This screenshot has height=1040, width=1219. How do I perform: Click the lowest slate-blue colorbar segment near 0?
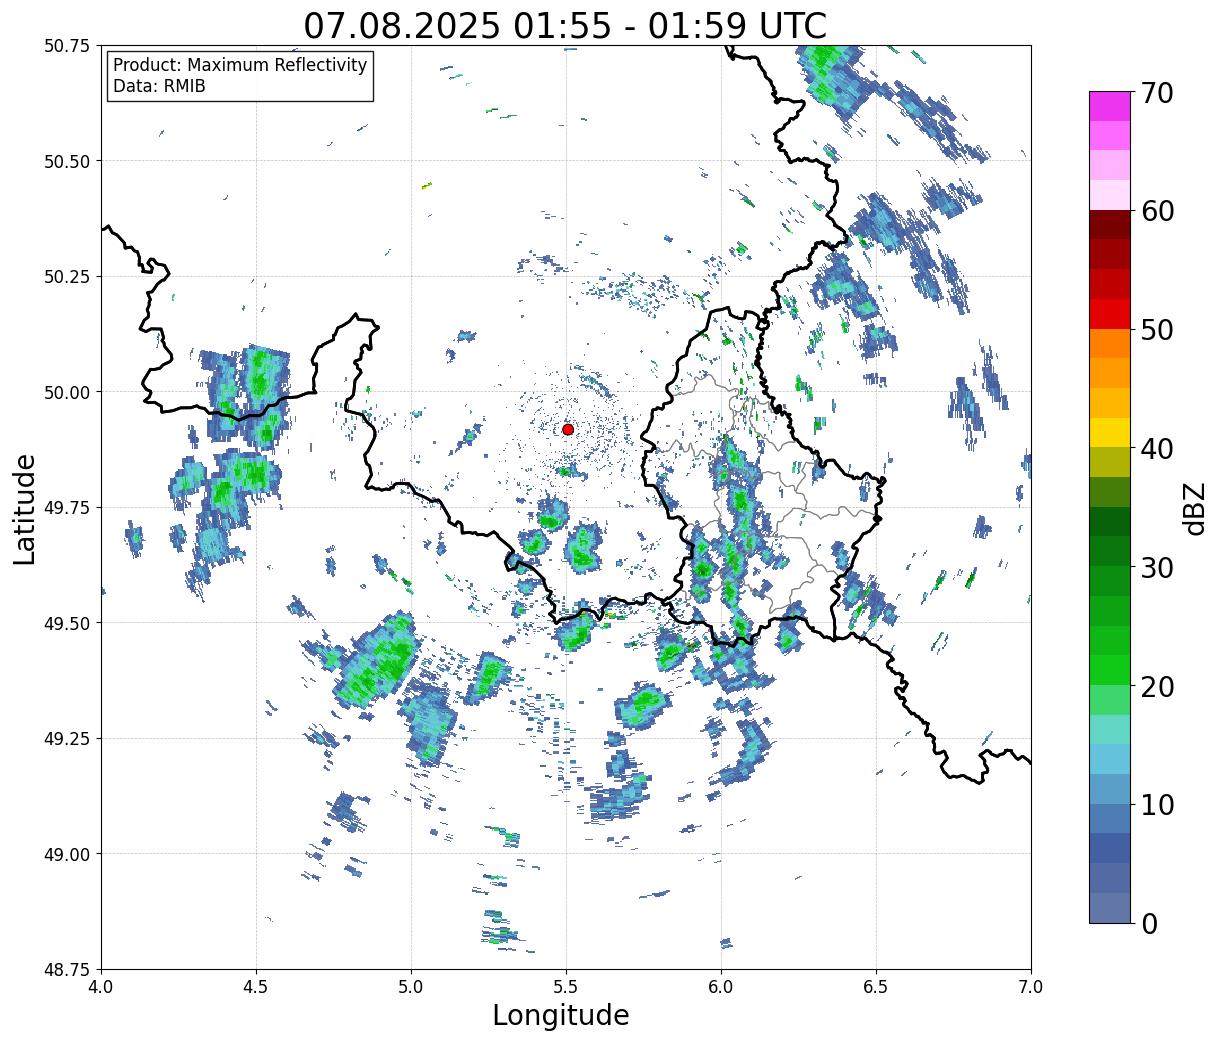1110,907
